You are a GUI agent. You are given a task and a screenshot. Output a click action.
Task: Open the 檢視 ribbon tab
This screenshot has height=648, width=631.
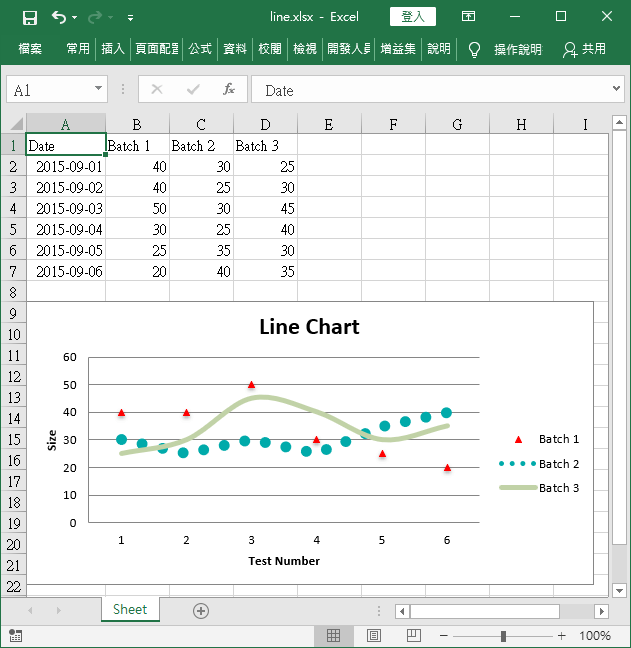click(x=305, y=49)
